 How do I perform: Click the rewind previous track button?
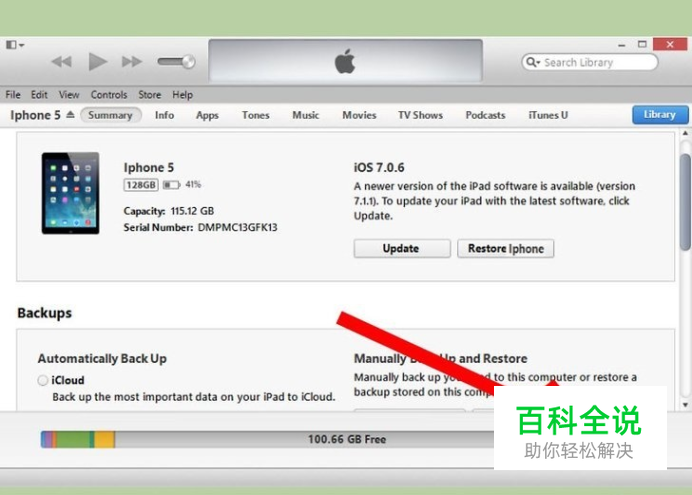[61, 61]
